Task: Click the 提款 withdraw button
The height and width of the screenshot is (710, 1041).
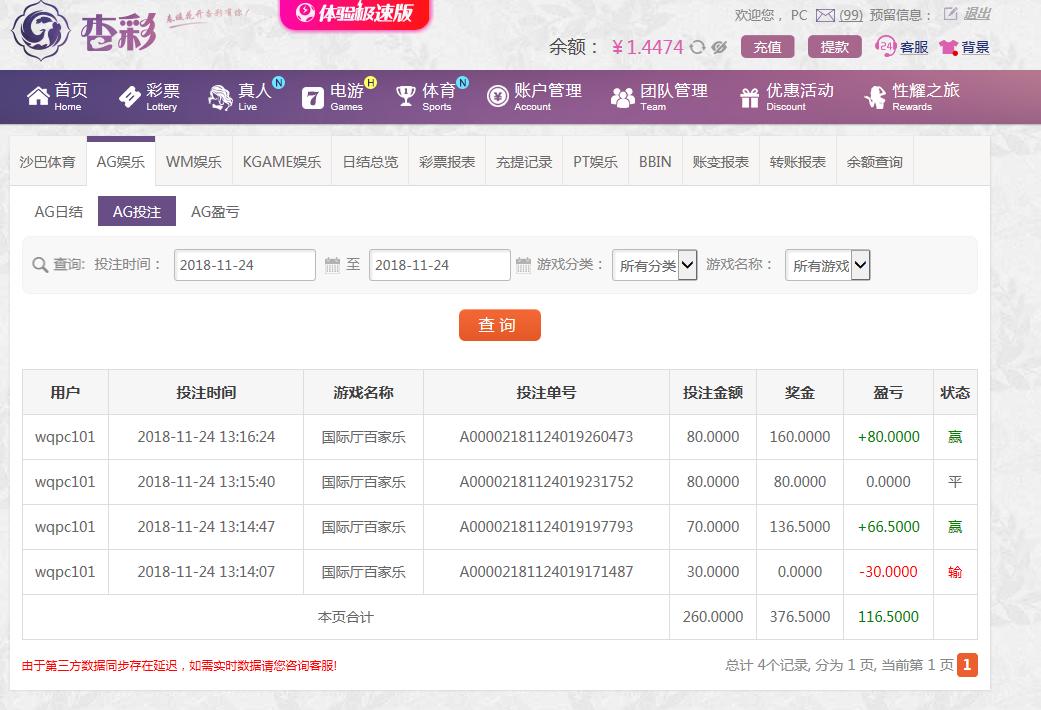Action: click(x=835, y=47)
